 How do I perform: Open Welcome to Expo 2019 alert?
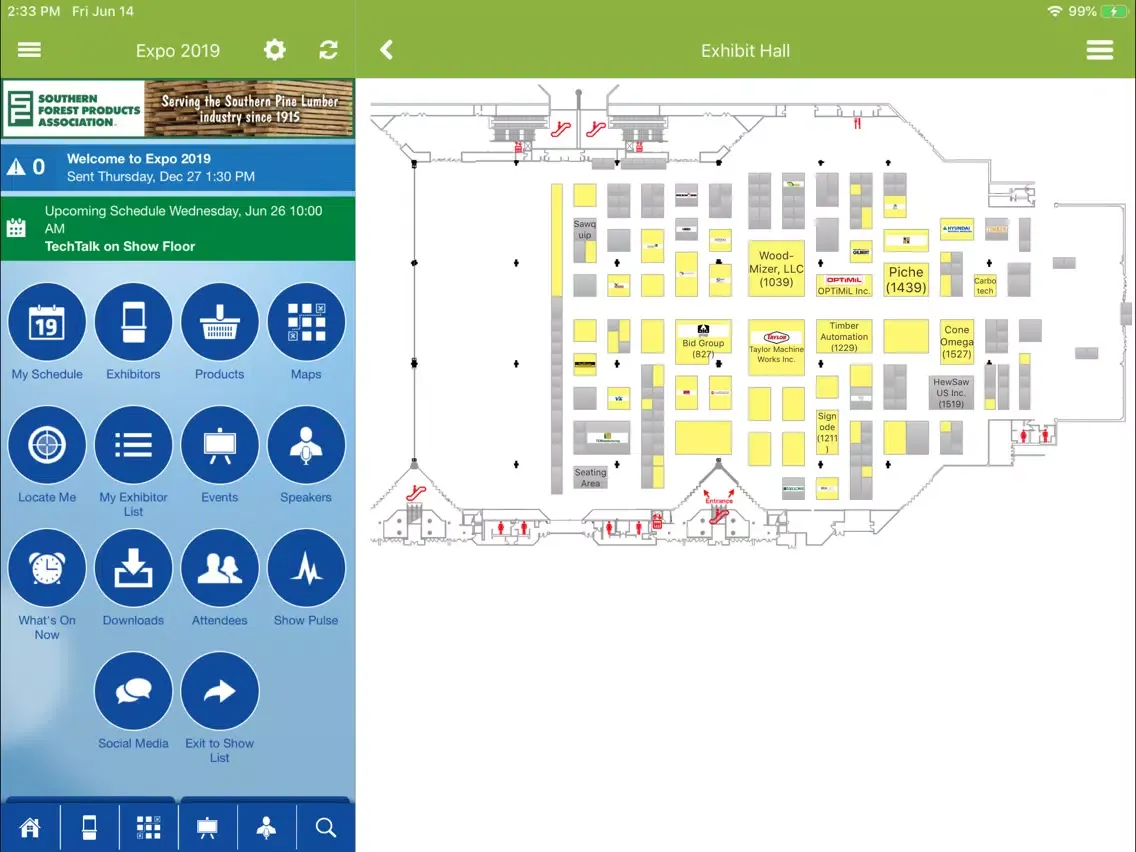click(x=178, y=167)
